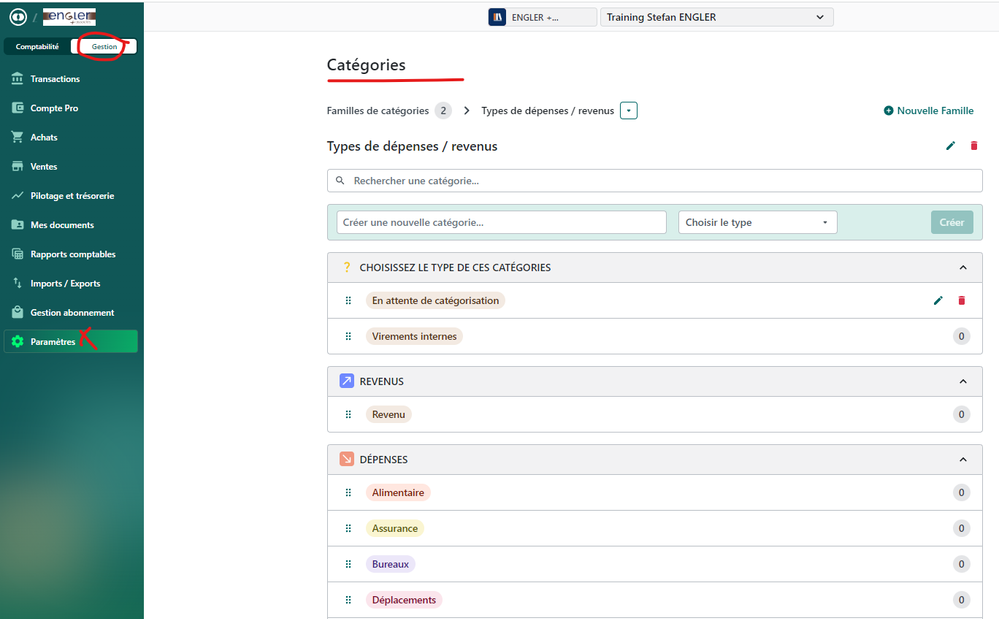The width and height of the screenshot is (999, 619).
Task: Open Pilotage et trésorerie menu item
Action: [x=72, y=196]
